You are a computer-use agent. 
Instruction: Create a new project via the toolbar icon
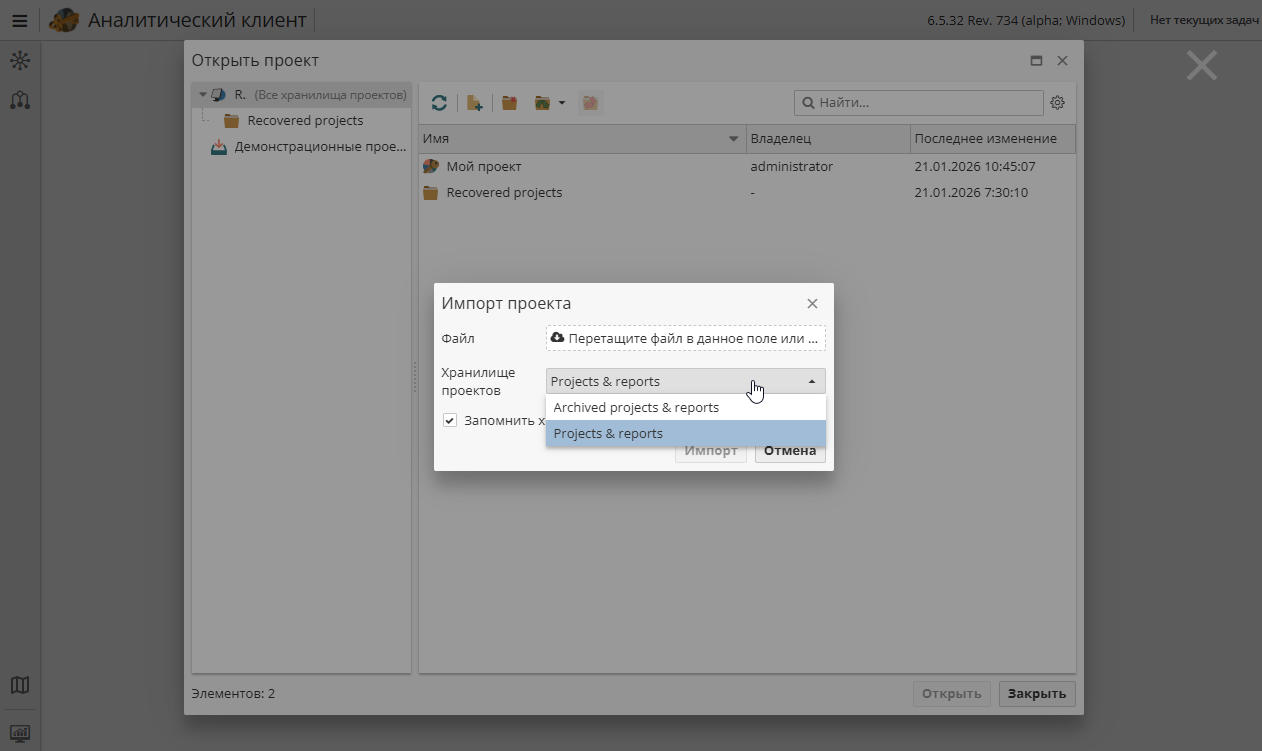(x=475, y=102)
